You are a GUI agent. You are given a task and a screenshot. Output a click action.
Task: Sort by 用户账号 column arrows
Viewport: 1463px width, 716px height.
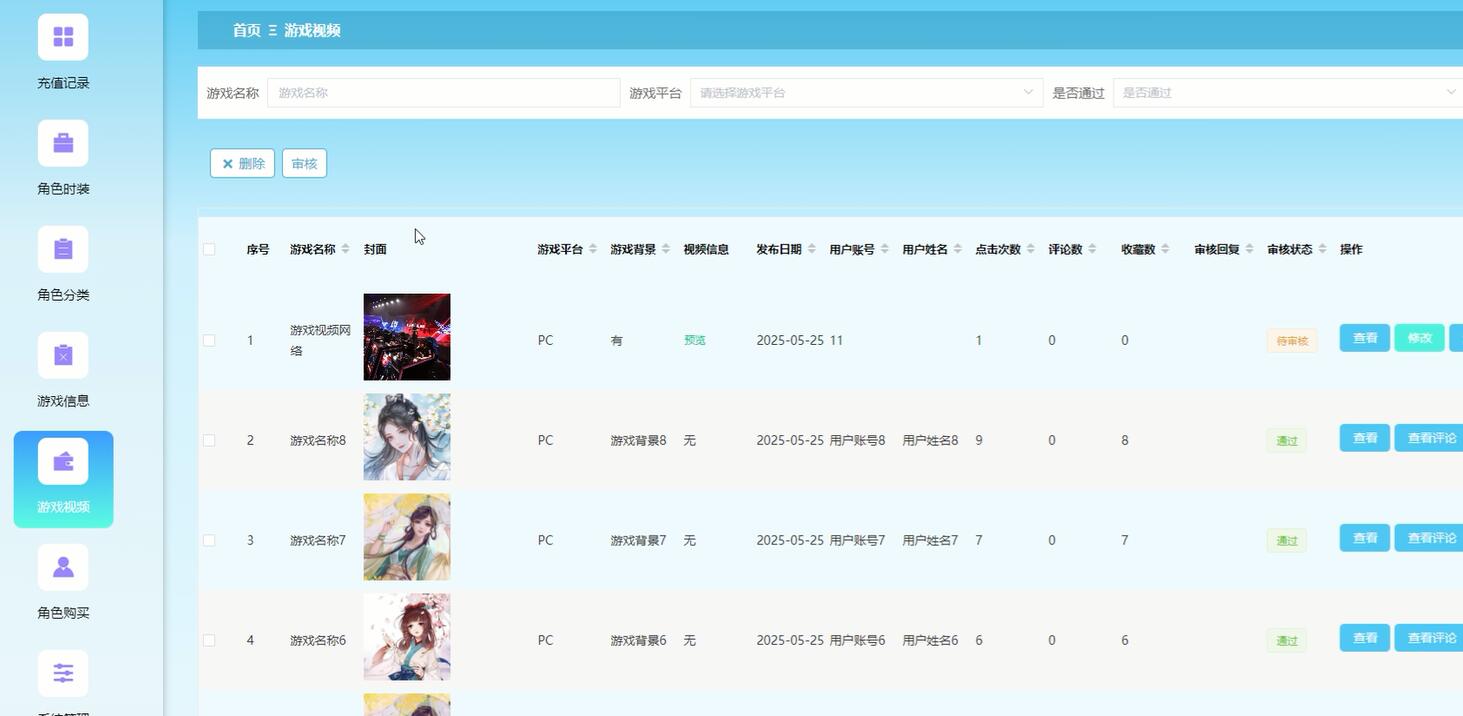point(884,249)
